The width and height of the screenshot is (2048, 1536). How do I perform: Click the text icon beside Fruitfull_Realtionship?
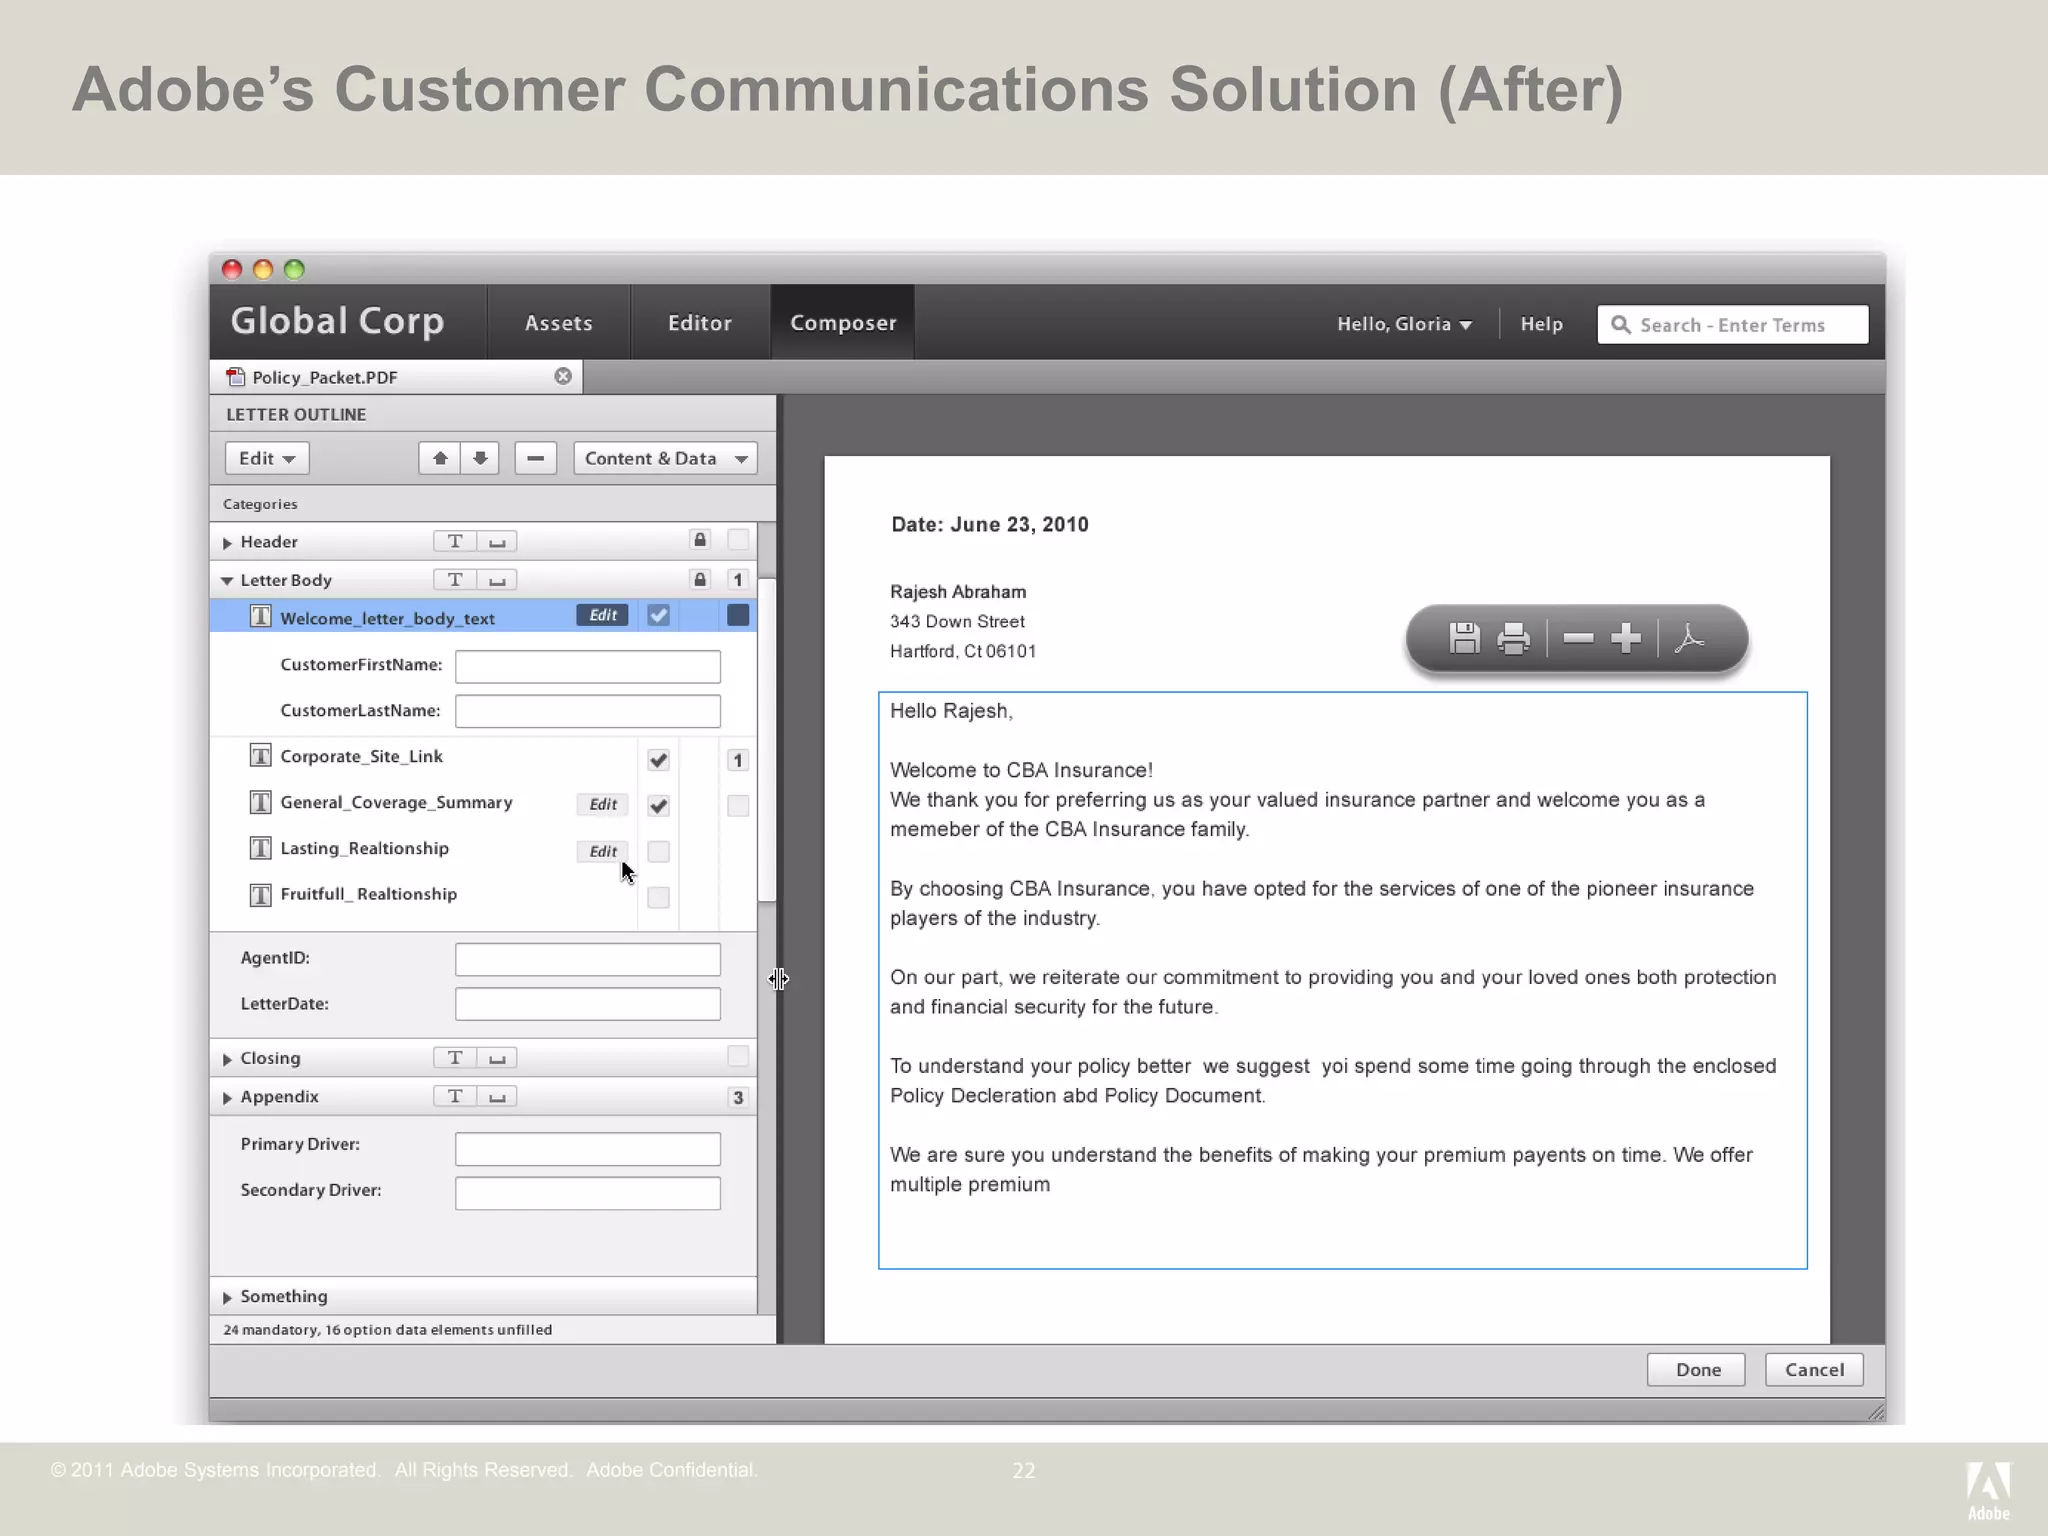click(260, 894)
